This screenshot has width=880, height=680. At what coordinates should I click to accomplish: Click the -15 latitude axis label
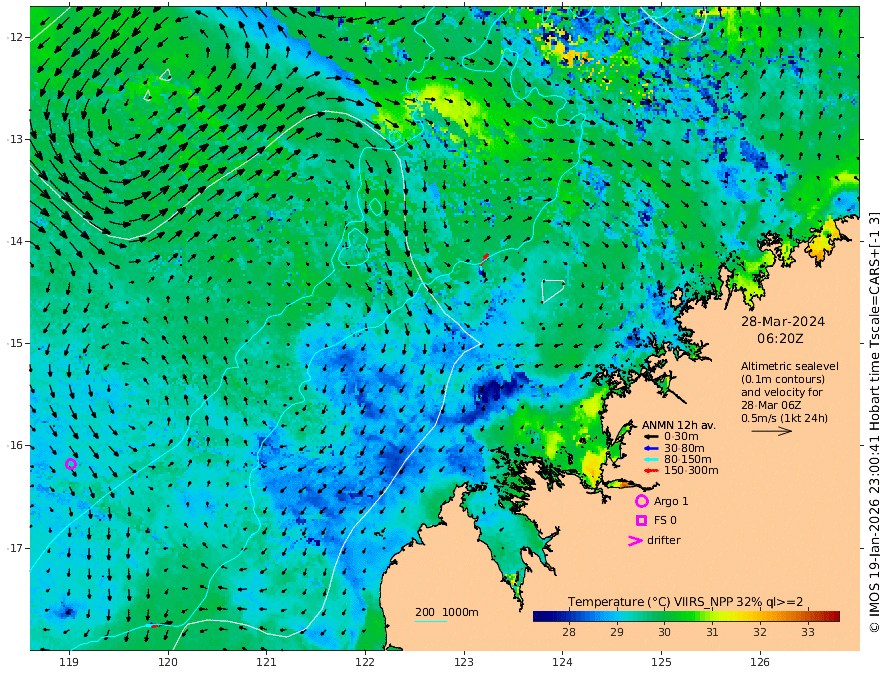click(x=15, y=343)
